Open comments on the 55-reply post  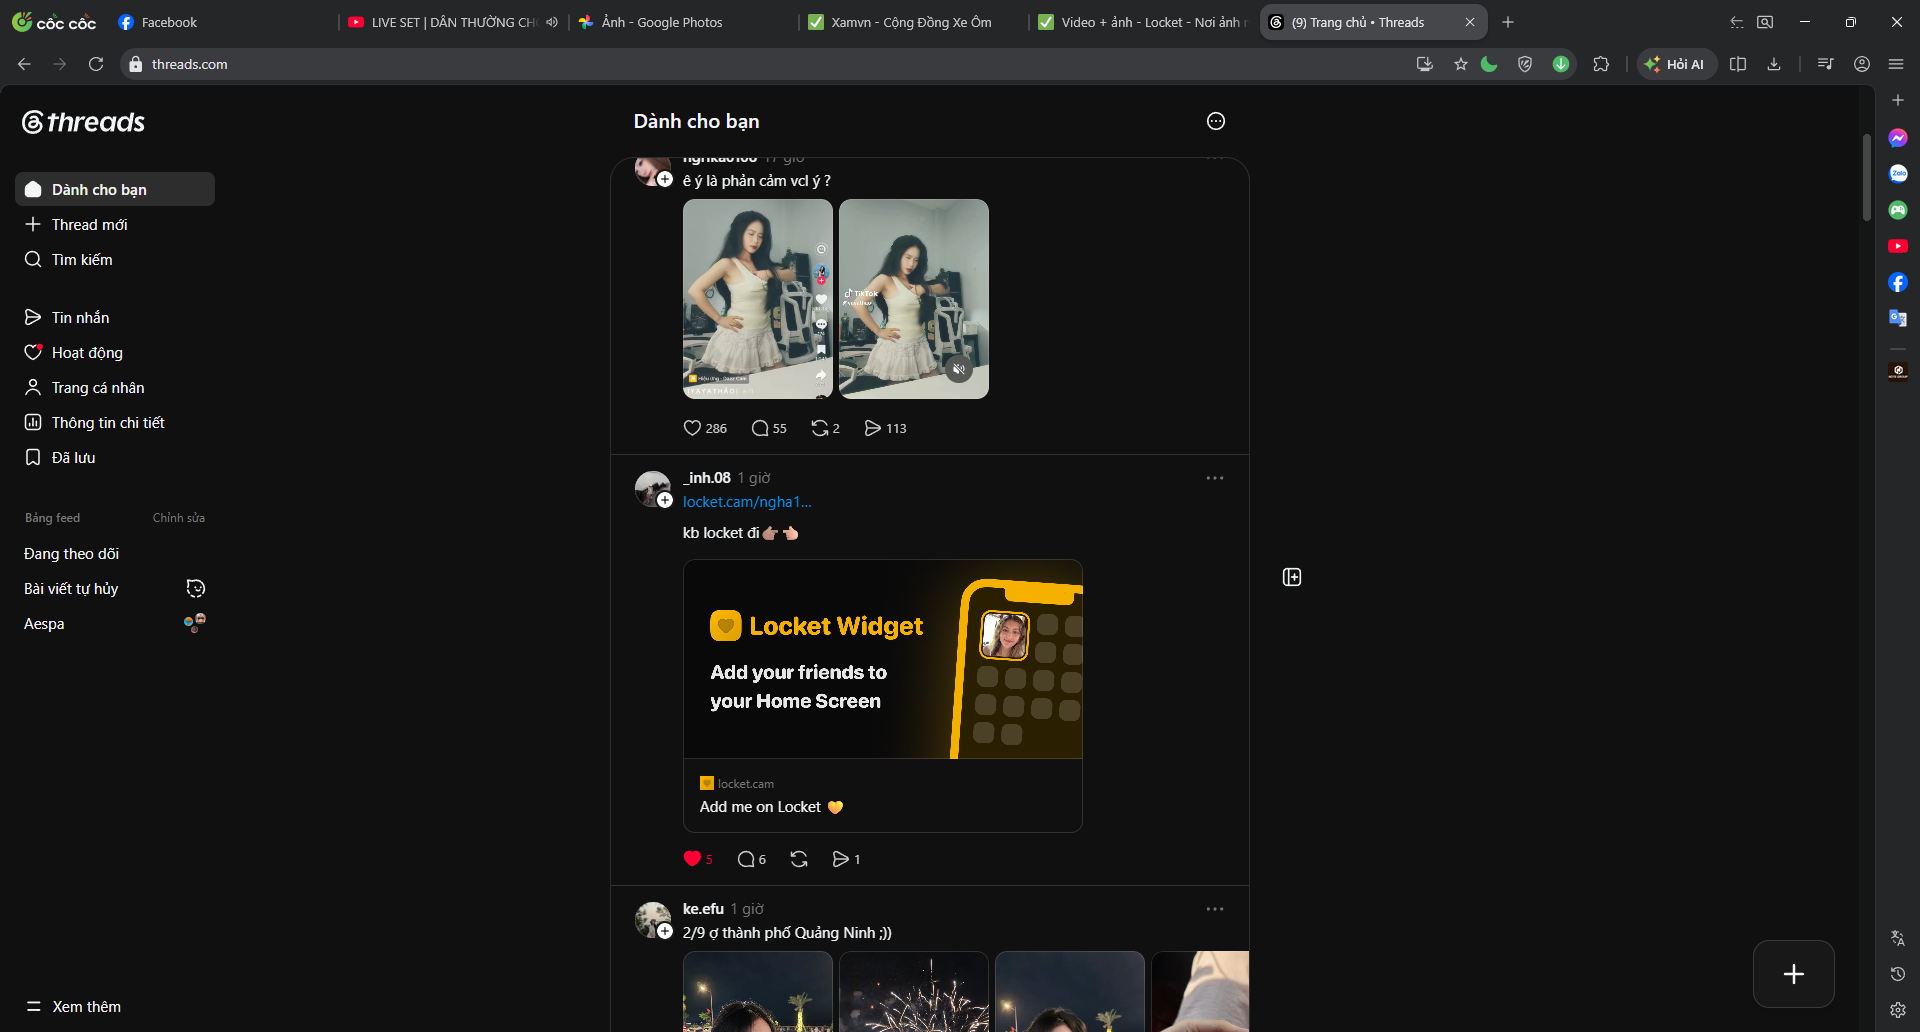point(769,428)
